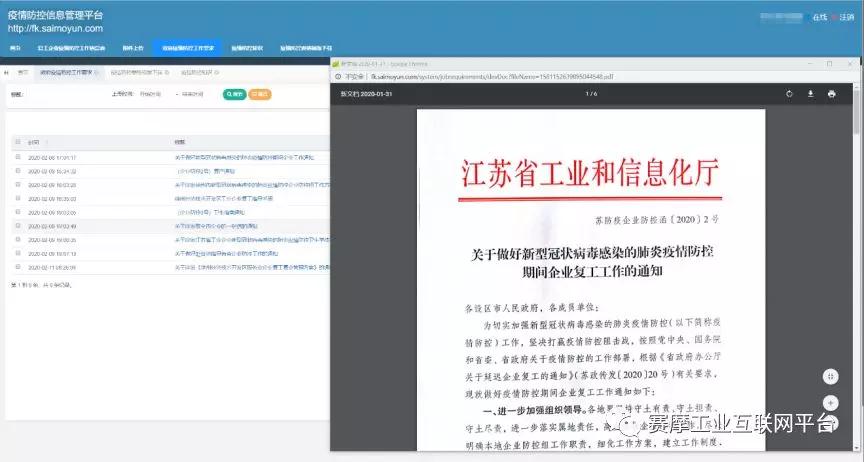Switch to the 首页 home tab

23,73
